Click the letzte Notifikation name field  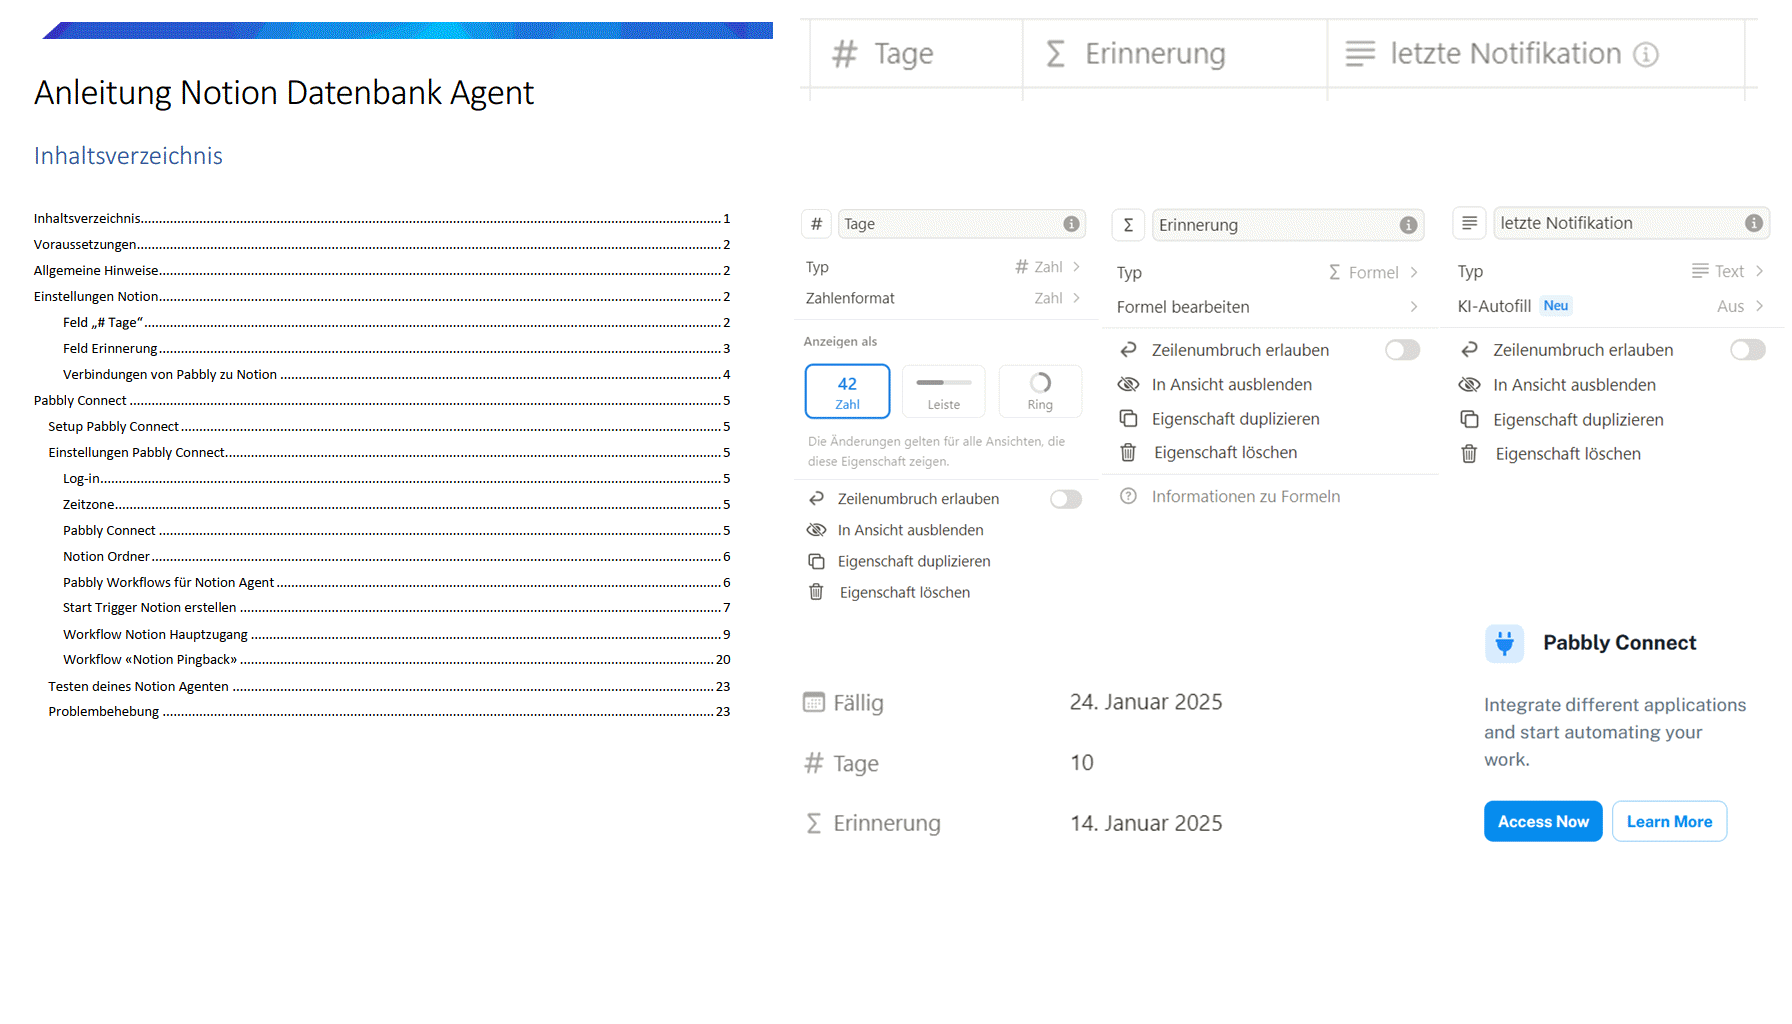click(x=1631, y=223)
